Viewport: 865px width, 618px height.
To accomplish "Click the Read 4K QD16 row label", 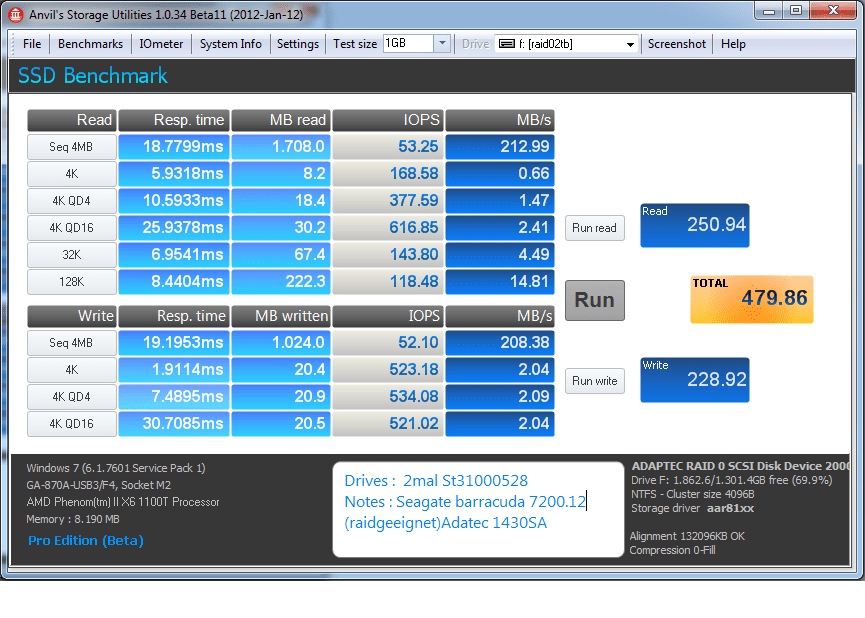I will pos(72,228).
